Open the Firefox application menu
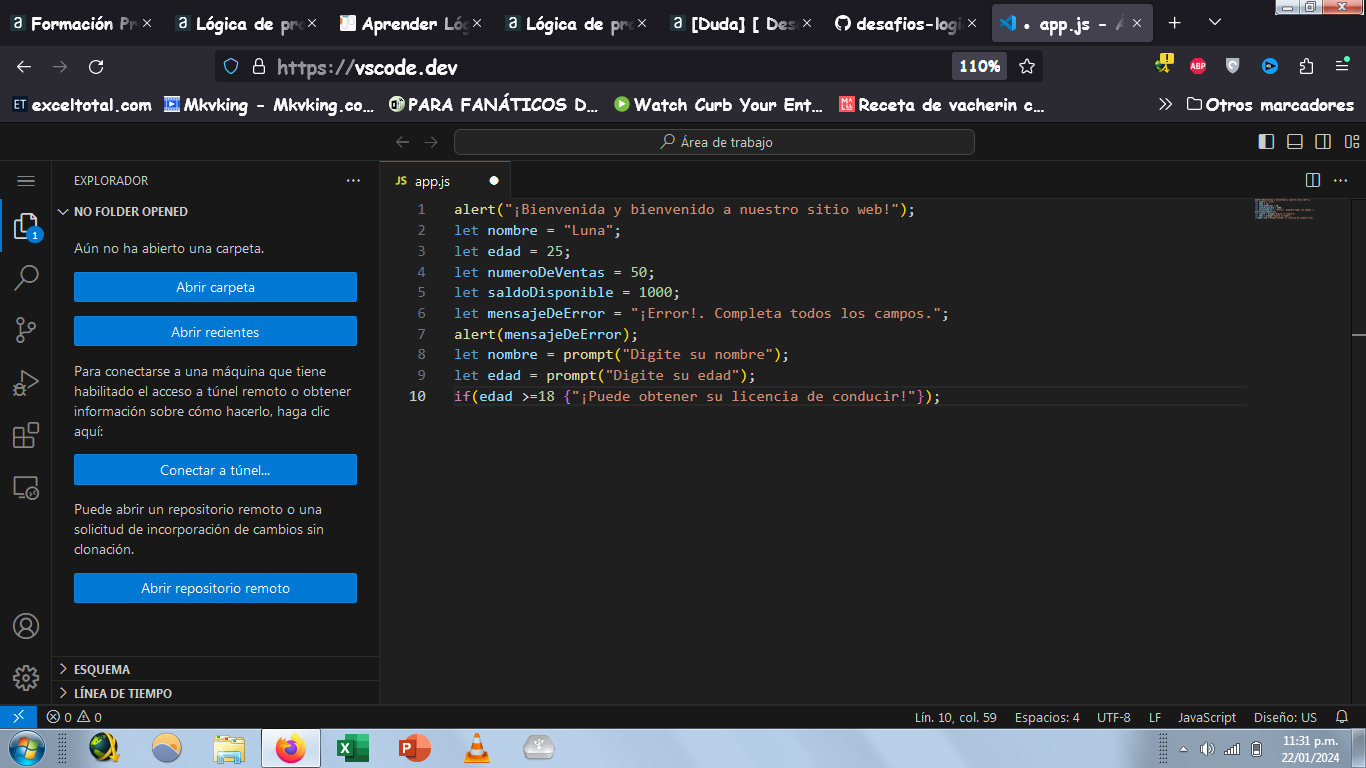The image size is (1366, 768). [x=1342, y=67]
